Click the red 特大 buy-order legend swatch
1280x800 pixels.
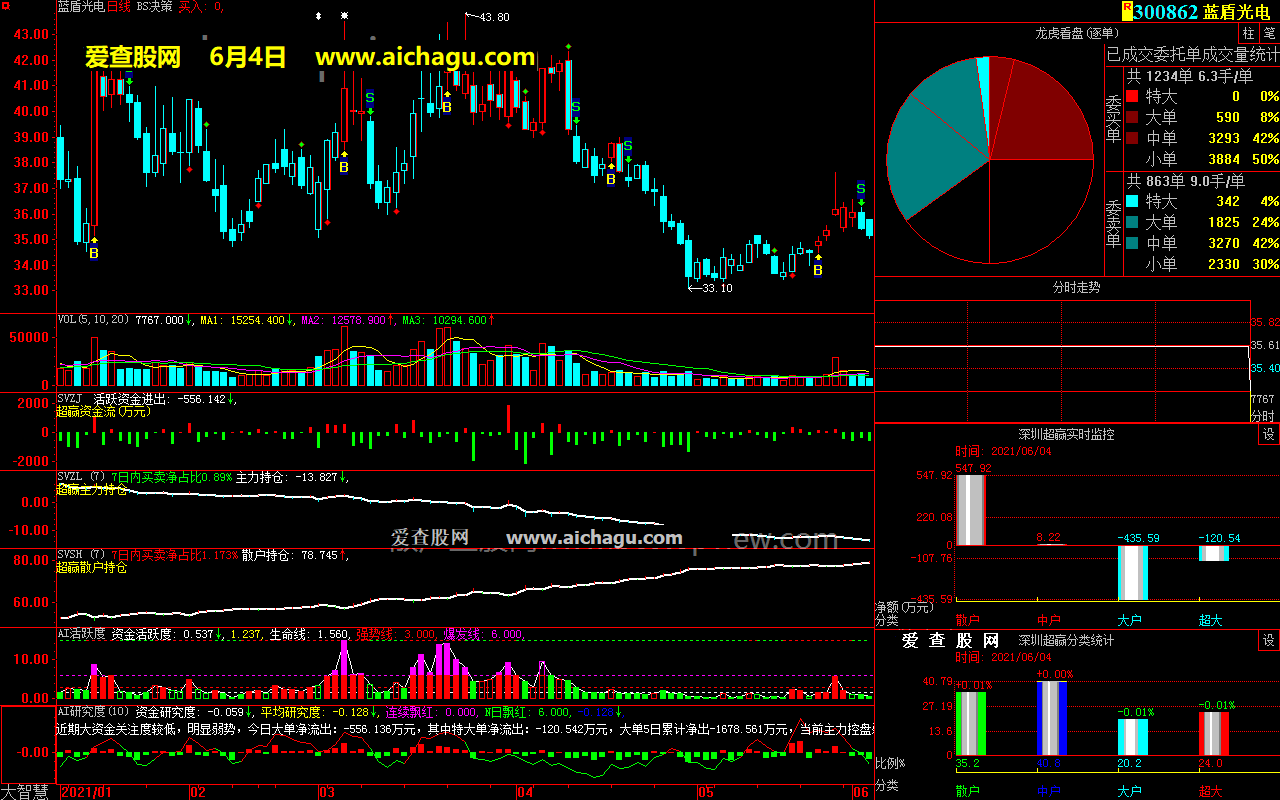pyautogui.click(x=1132, y=97)
